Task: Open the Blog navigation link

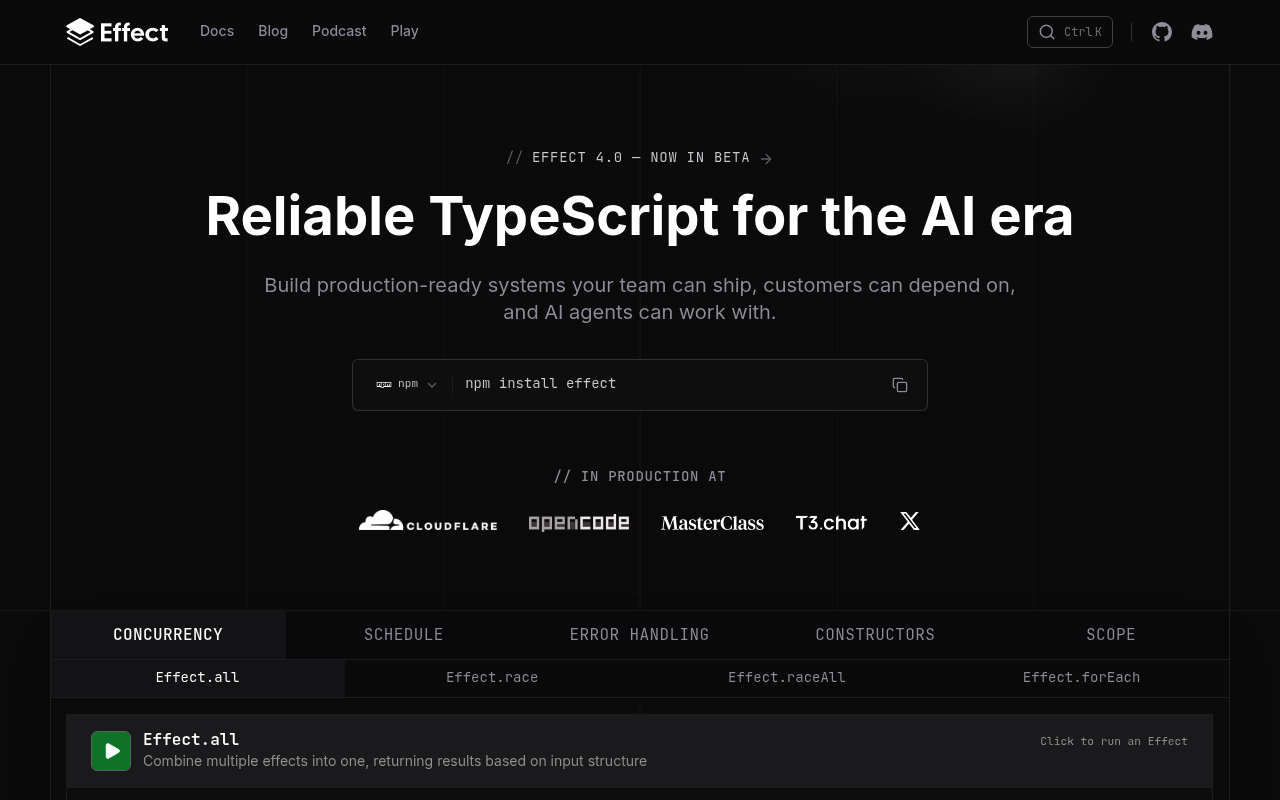Action: tap(273, 31)
